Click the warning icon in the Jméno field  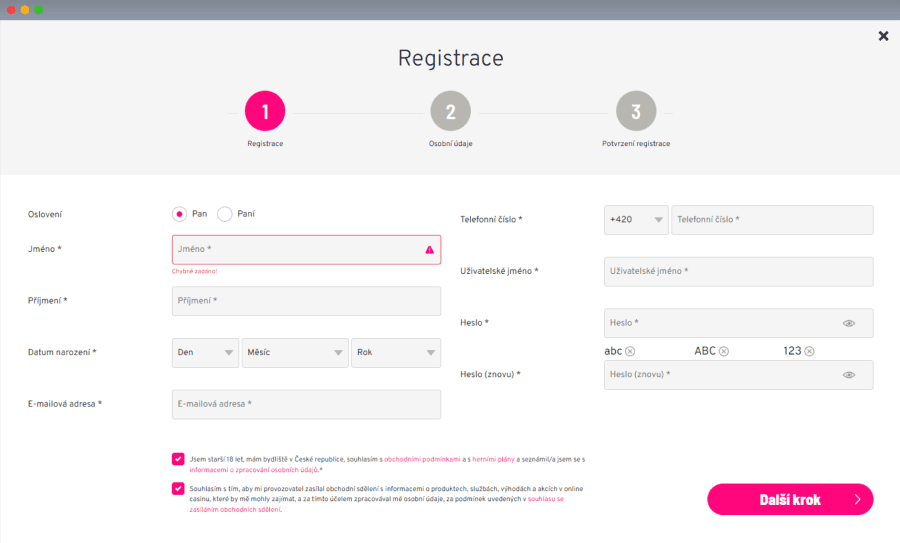point(430,250)
